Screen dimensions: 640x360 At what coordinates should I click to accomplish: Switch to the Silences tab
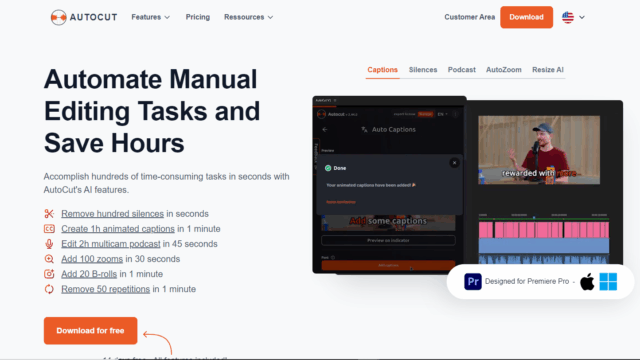point(423,70)
